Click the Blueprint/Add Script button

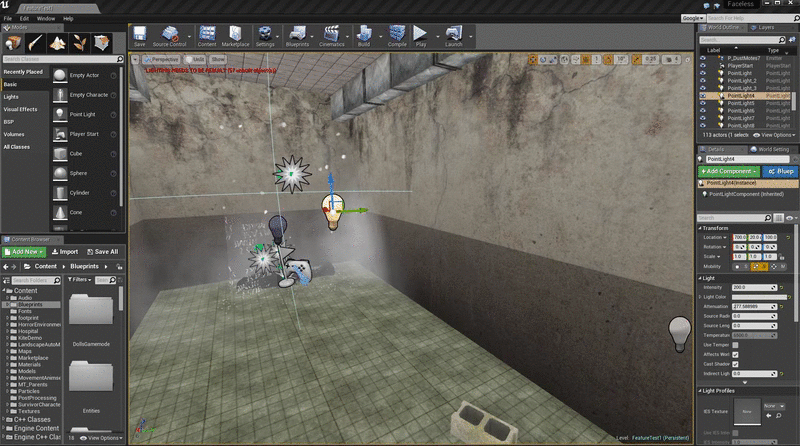tap(781, 171)
